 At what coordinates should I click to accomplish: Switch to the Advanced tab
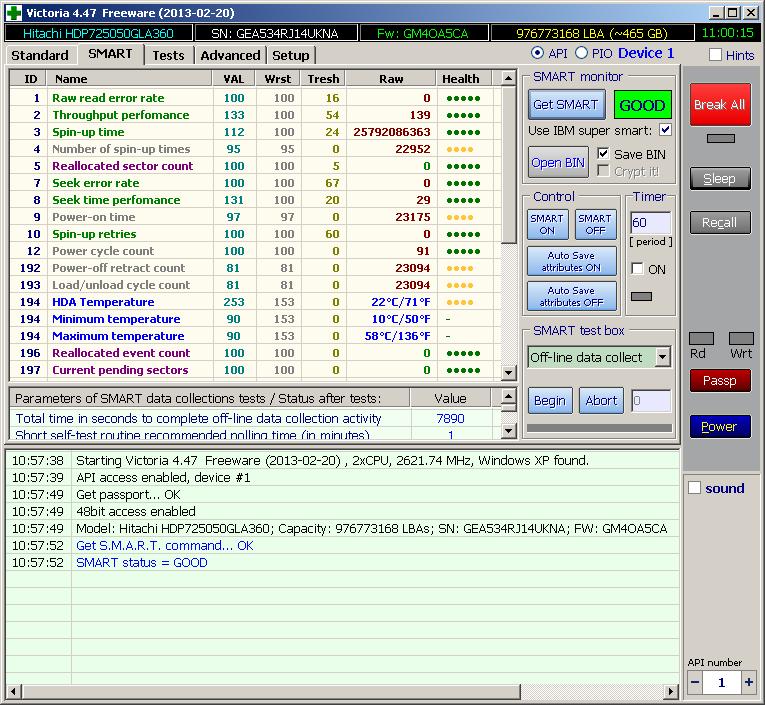(x=230, y=55)
